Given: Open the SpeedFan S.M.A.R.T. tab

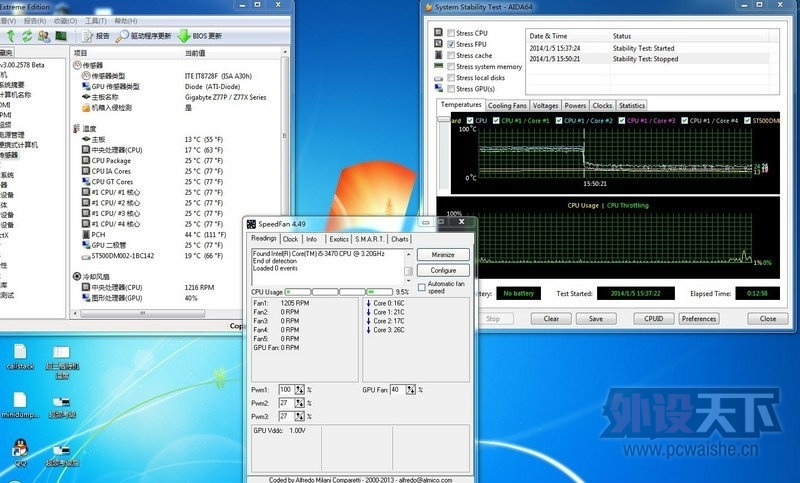Looking at the screenshot, I should pos(369,239).
